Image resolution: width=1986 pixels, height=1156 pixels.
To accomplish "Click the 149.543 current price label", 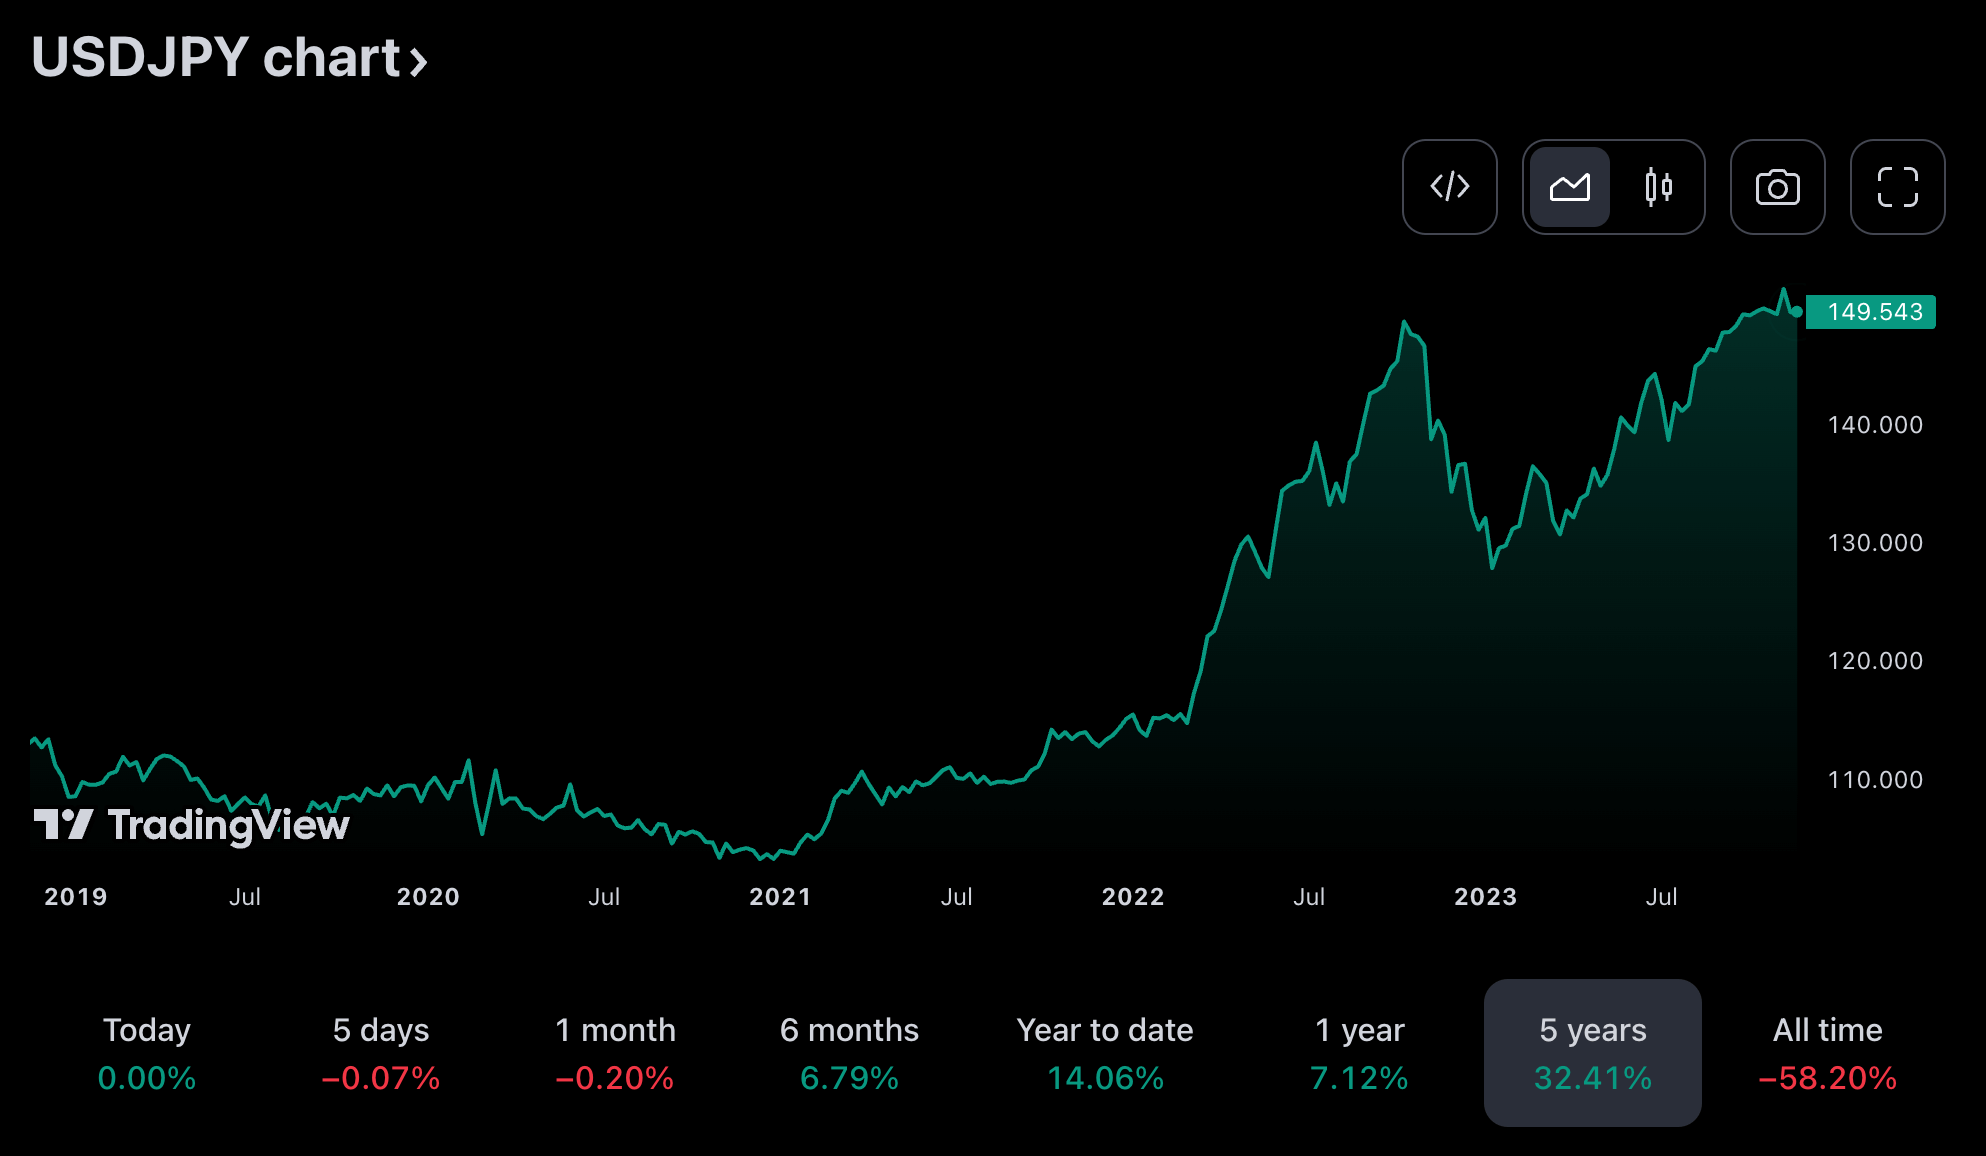I will point(1872,312).
